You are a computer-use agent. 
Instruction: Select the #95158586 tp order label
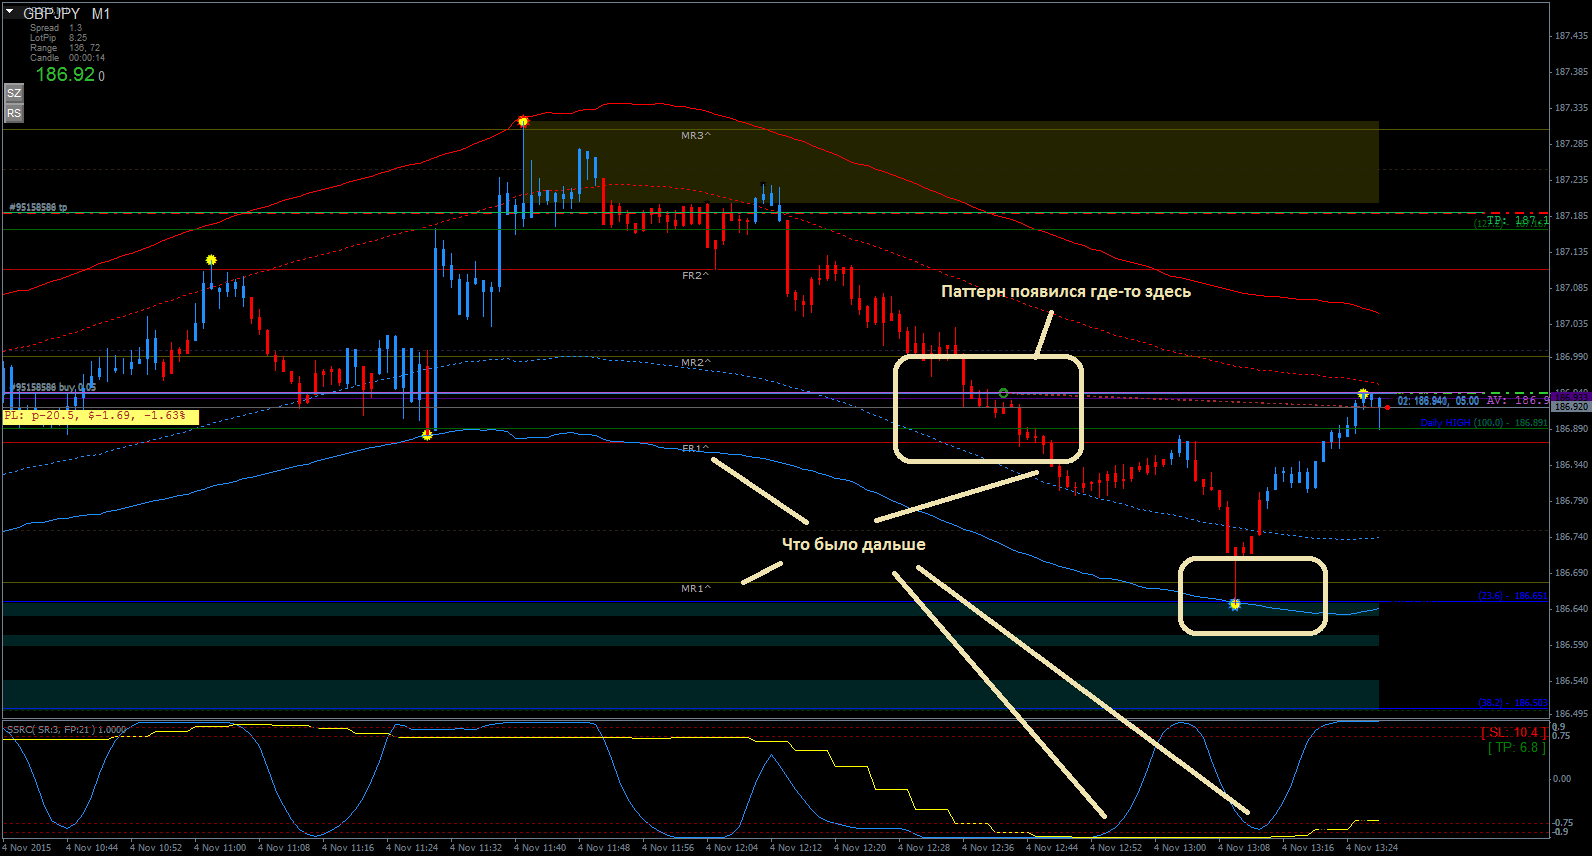click(38, 207)
